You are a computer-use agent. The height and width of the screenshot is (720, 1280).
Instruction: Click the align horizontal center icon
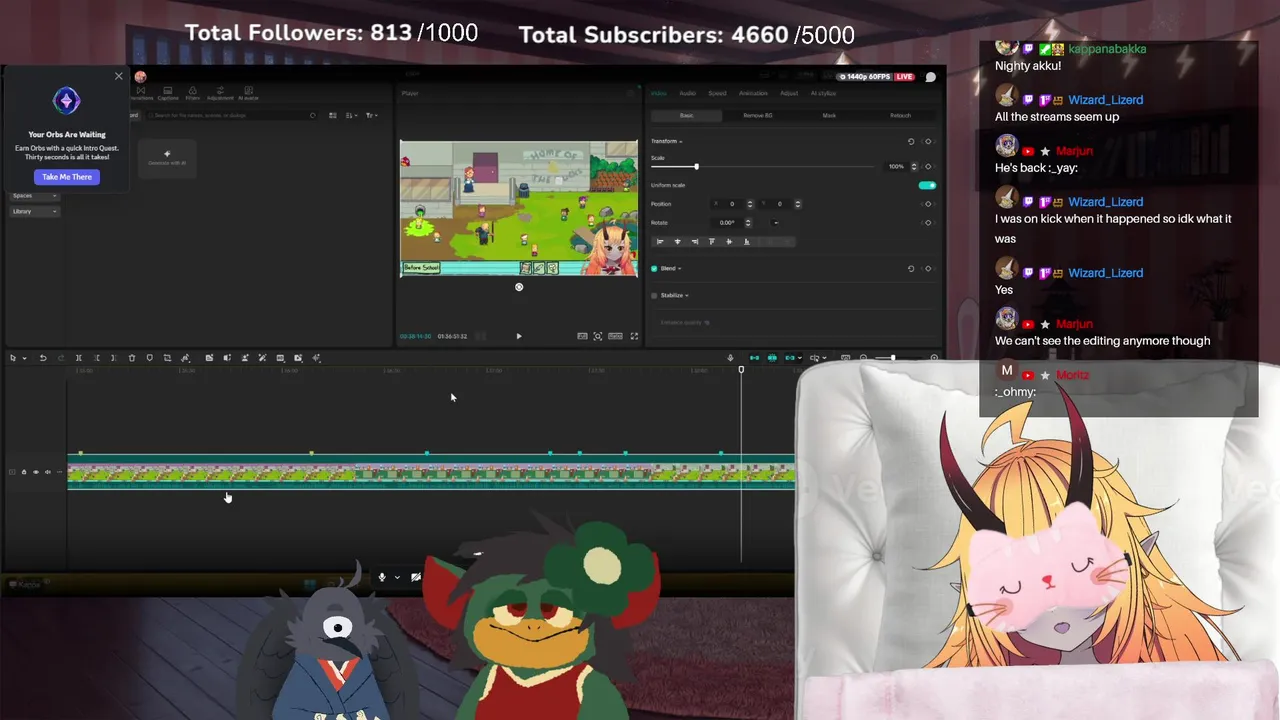point(677,242)
